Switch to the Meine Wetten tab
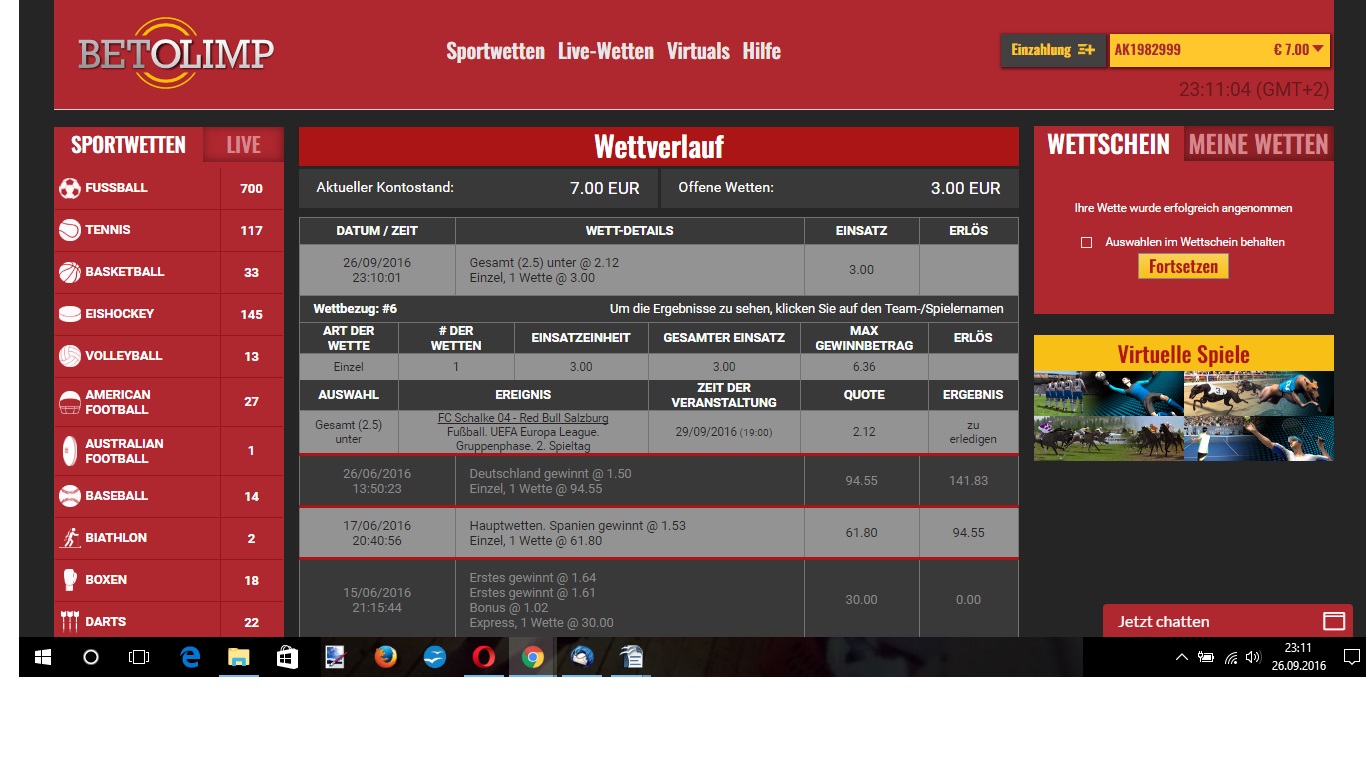This screenshot has width=1366, height=768. [x=1259, y=144]
